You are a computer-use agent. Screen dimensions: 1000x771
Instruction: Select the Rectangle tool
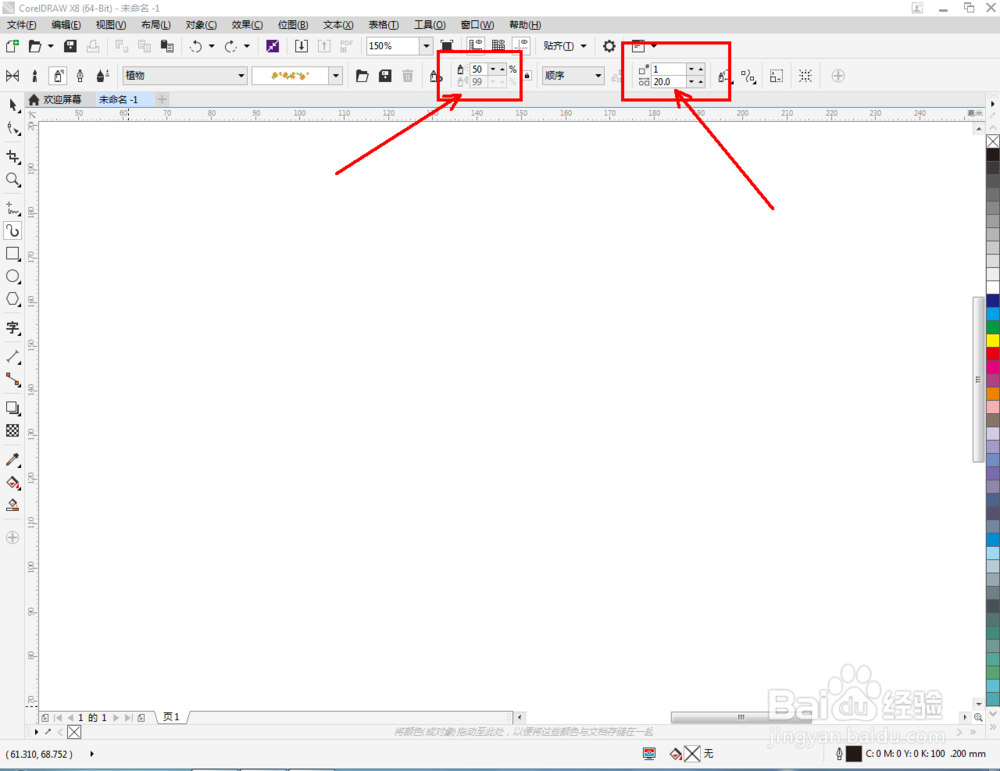pos(13,253)
